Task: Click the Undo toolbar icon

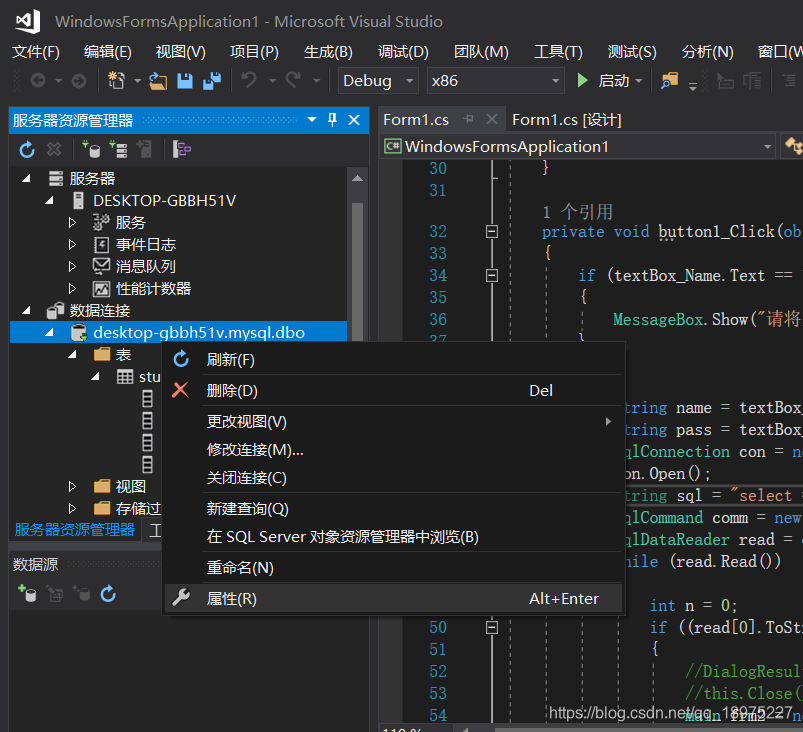Action: click(x=249, y=80)
